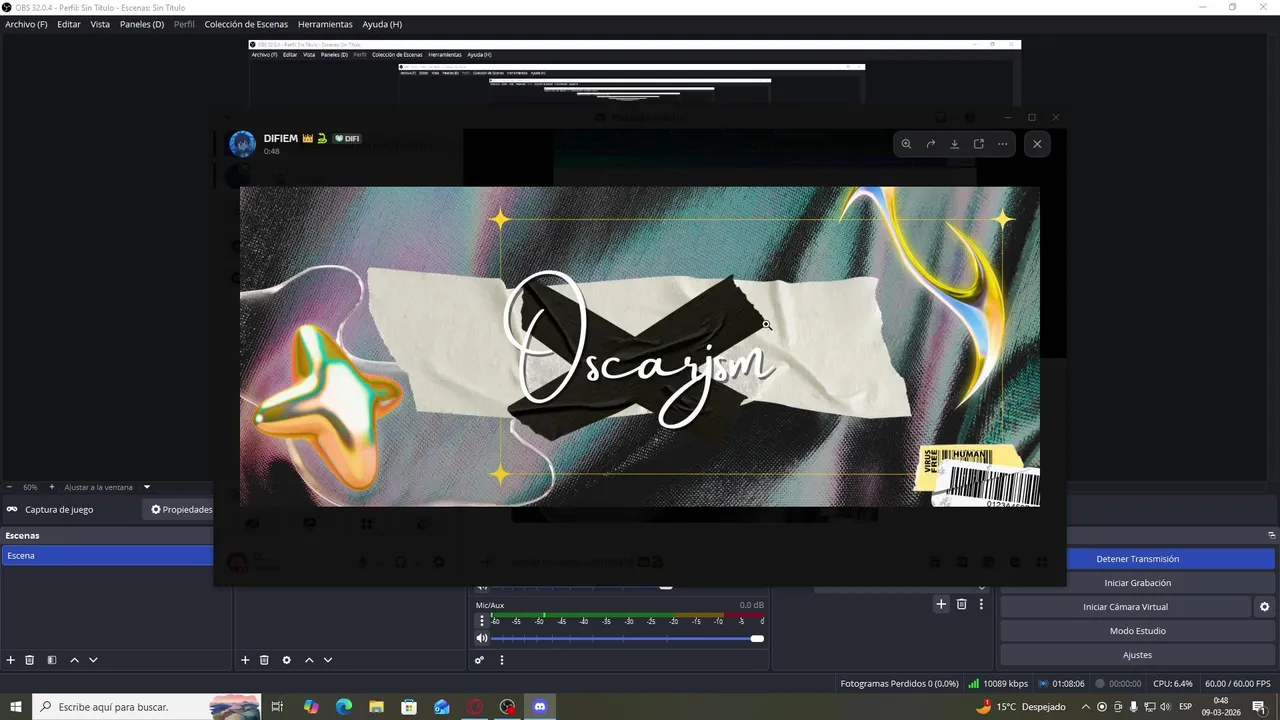1280x720 pixels.
Task: Move the source up
Action: (x=309, y=660)
